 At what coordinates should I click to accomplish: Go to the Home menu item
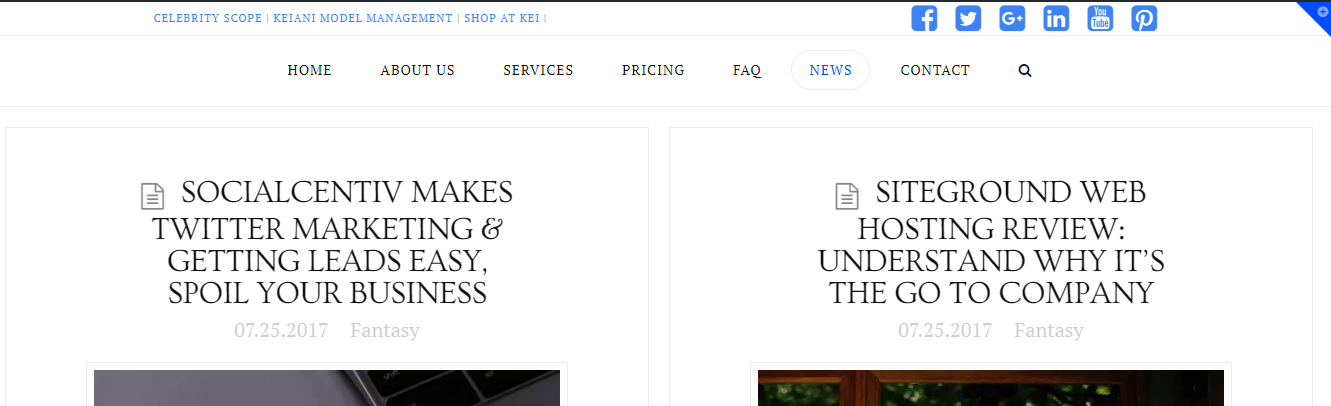(x=309, y=70)
